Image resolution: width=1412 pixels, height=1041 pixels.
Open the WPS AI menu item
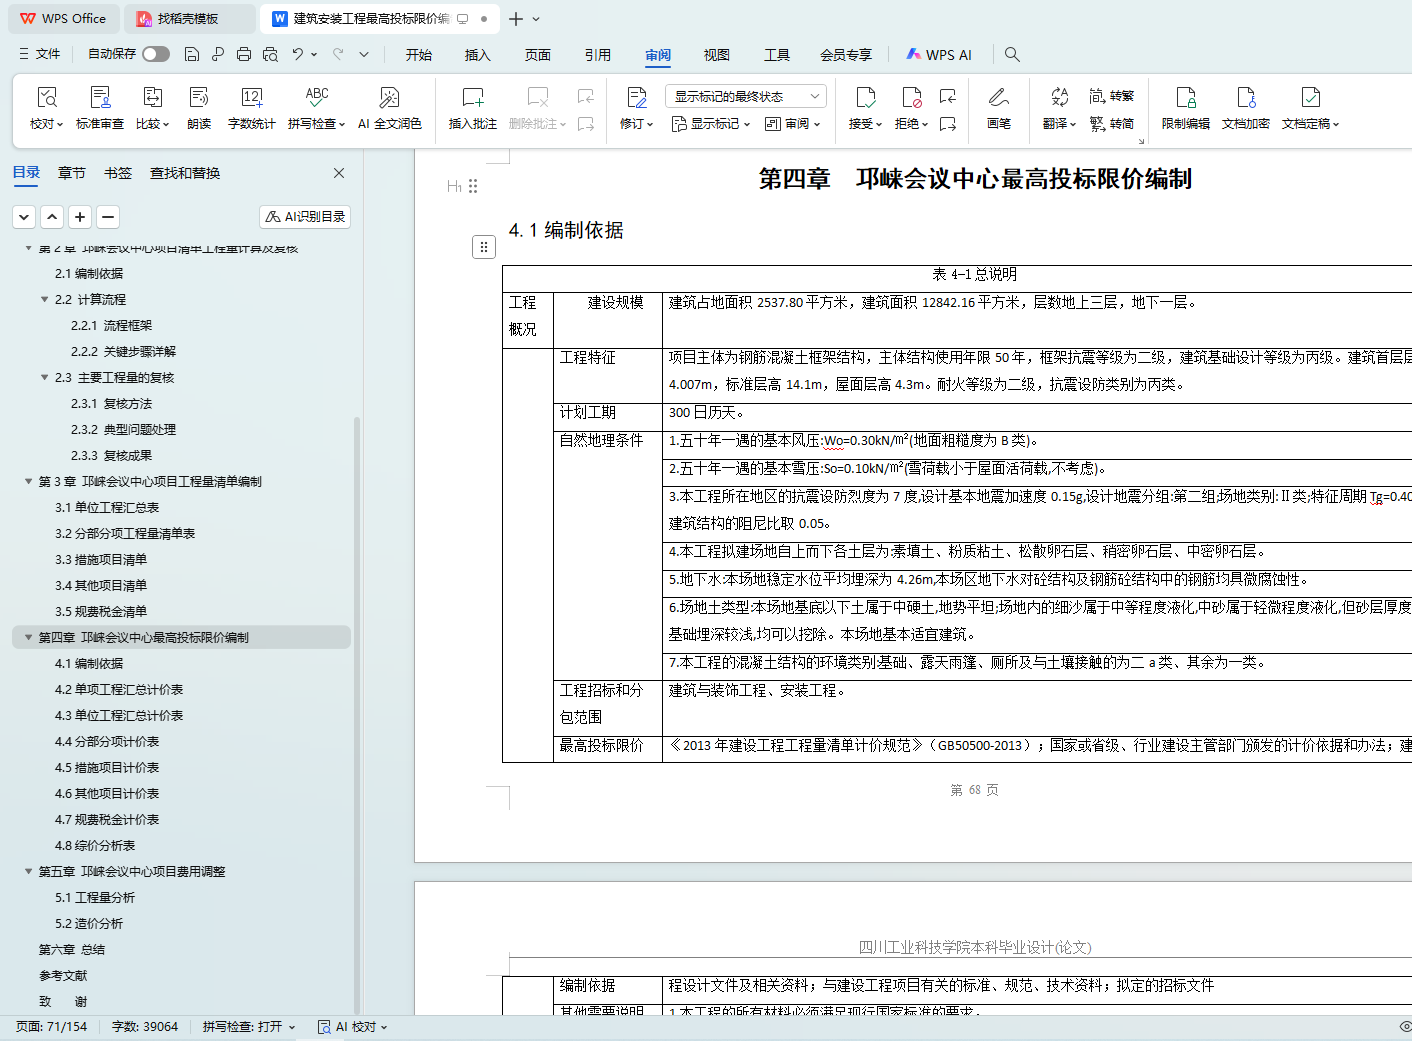939,55
